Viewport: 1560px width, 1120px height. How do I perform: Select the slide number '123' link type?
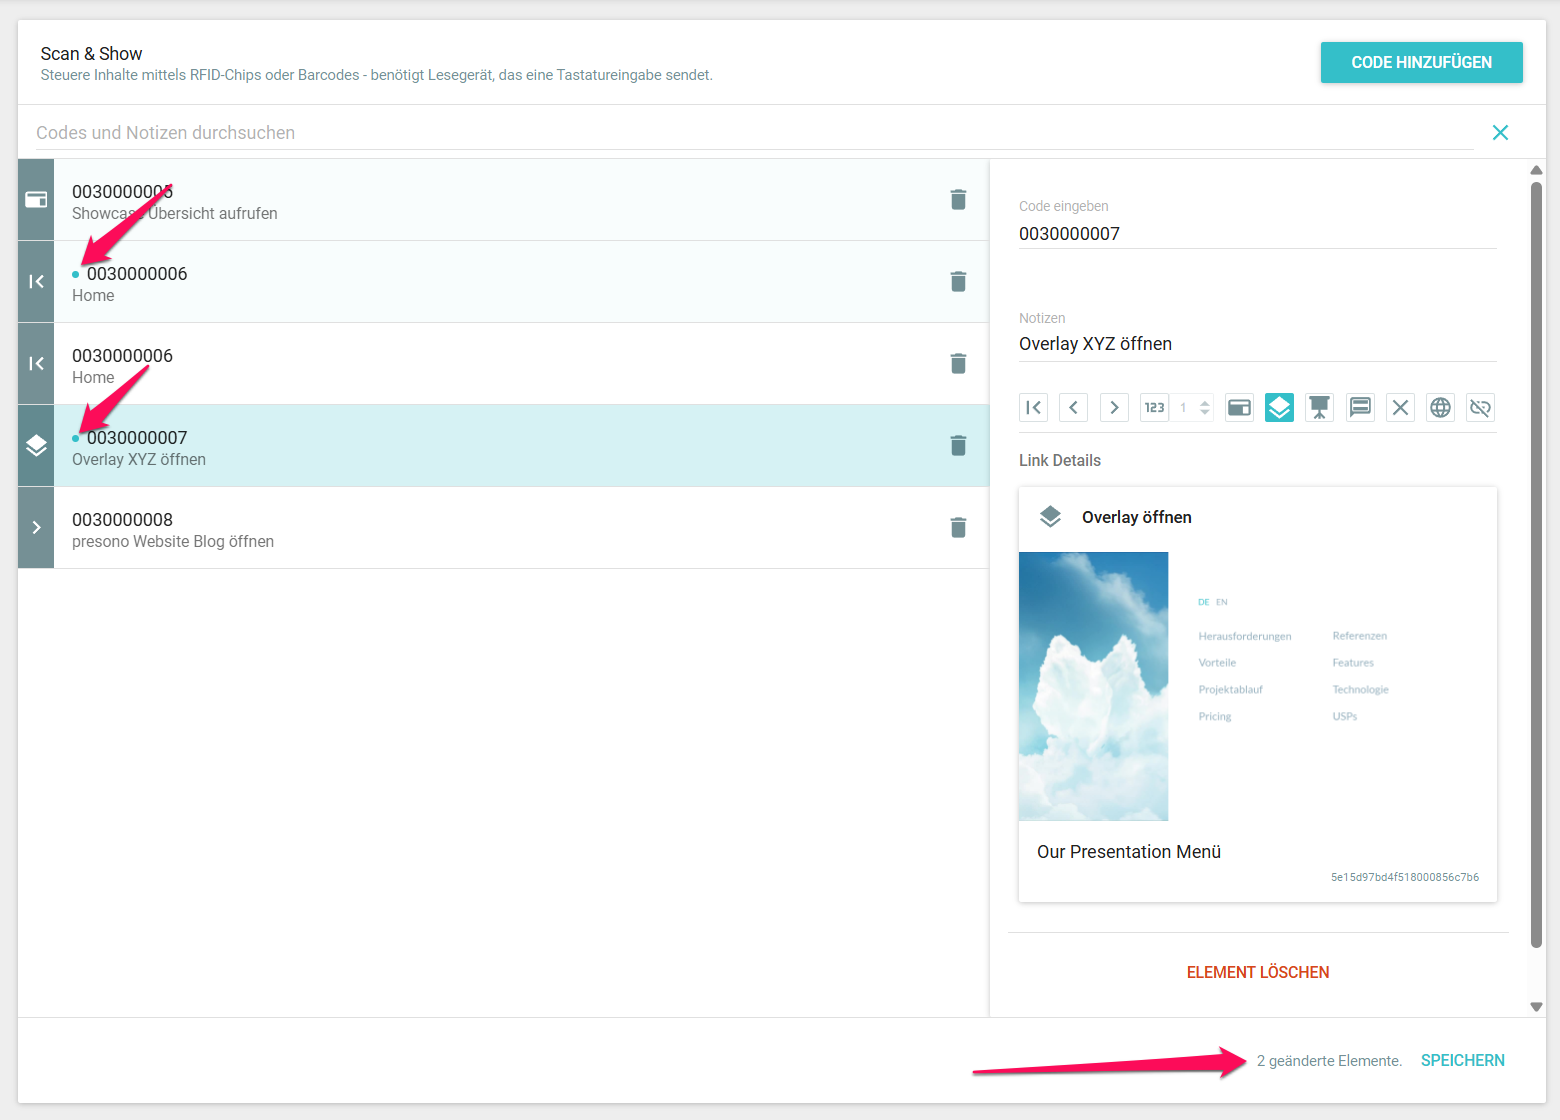tap(1154, 408)
